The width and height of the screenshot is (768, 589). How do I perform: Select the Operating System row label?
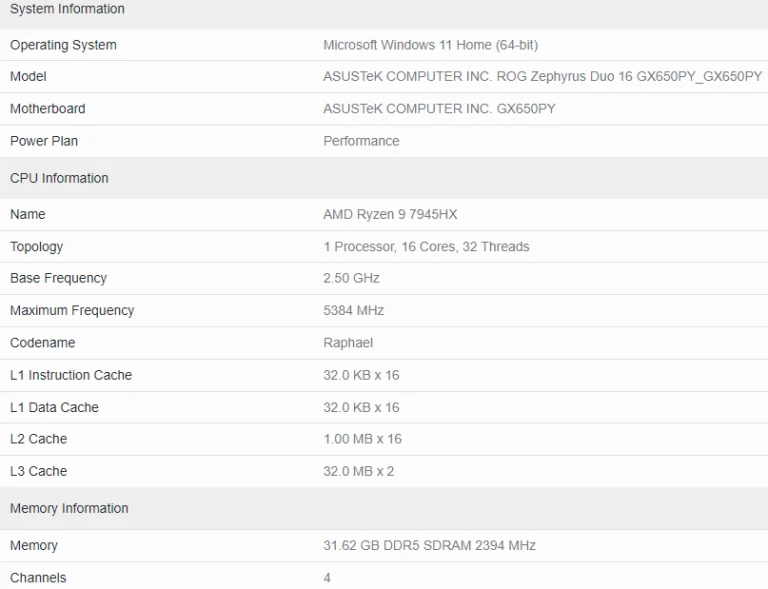tap(63, 45)
